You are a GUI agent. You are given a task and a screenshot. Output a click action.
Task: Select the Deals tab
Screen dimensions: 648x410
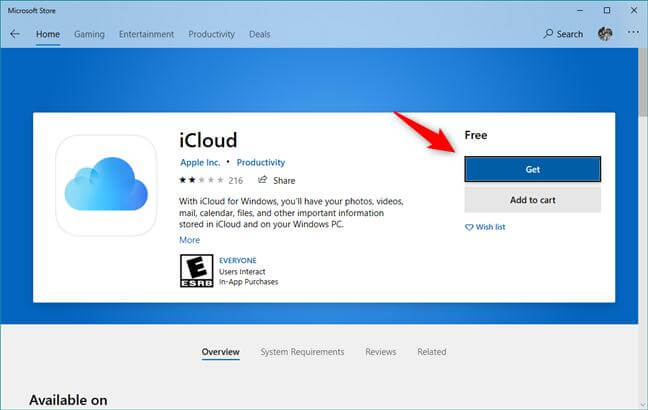pos(259,34)
